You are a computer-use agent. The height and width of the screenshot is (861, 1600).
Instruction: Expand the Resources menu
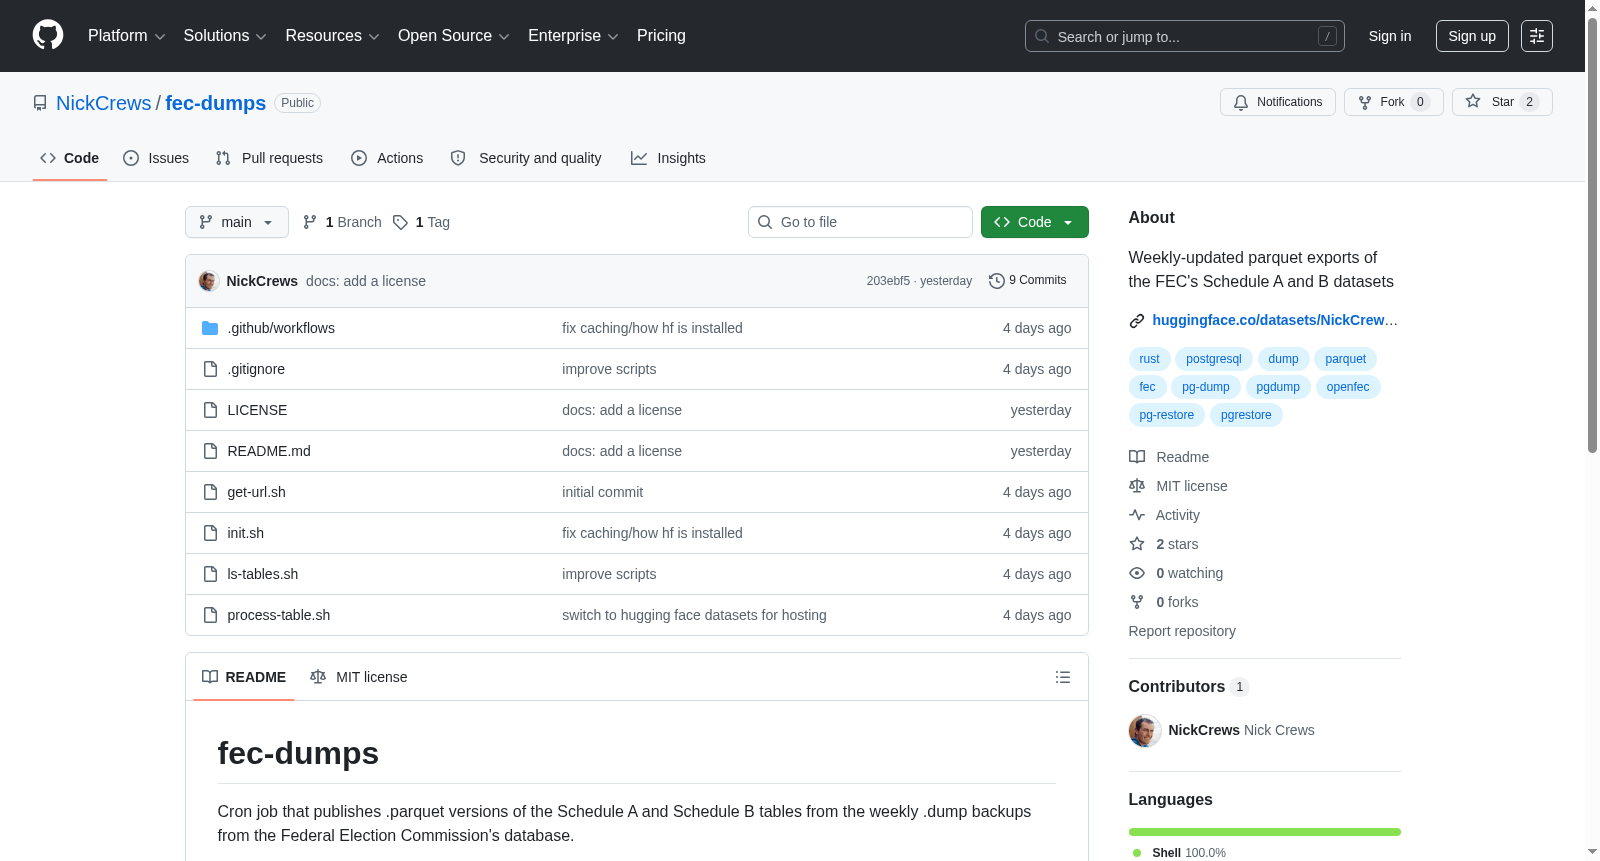click(x=332, y=36)
